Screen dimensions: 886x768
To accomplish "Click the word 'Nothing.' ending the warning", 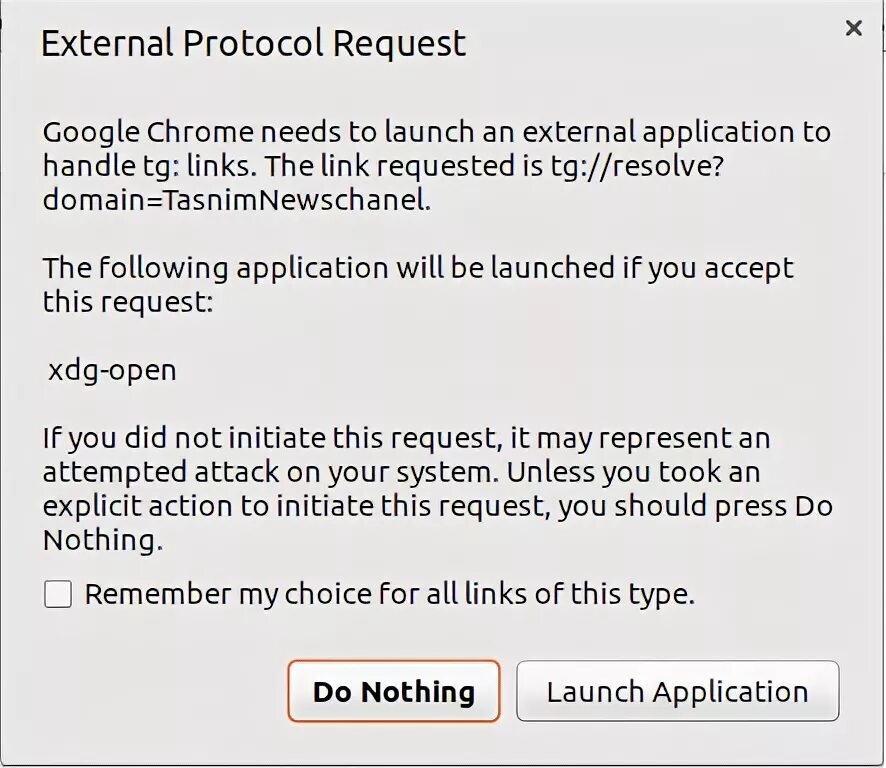I will pos(102,541).
